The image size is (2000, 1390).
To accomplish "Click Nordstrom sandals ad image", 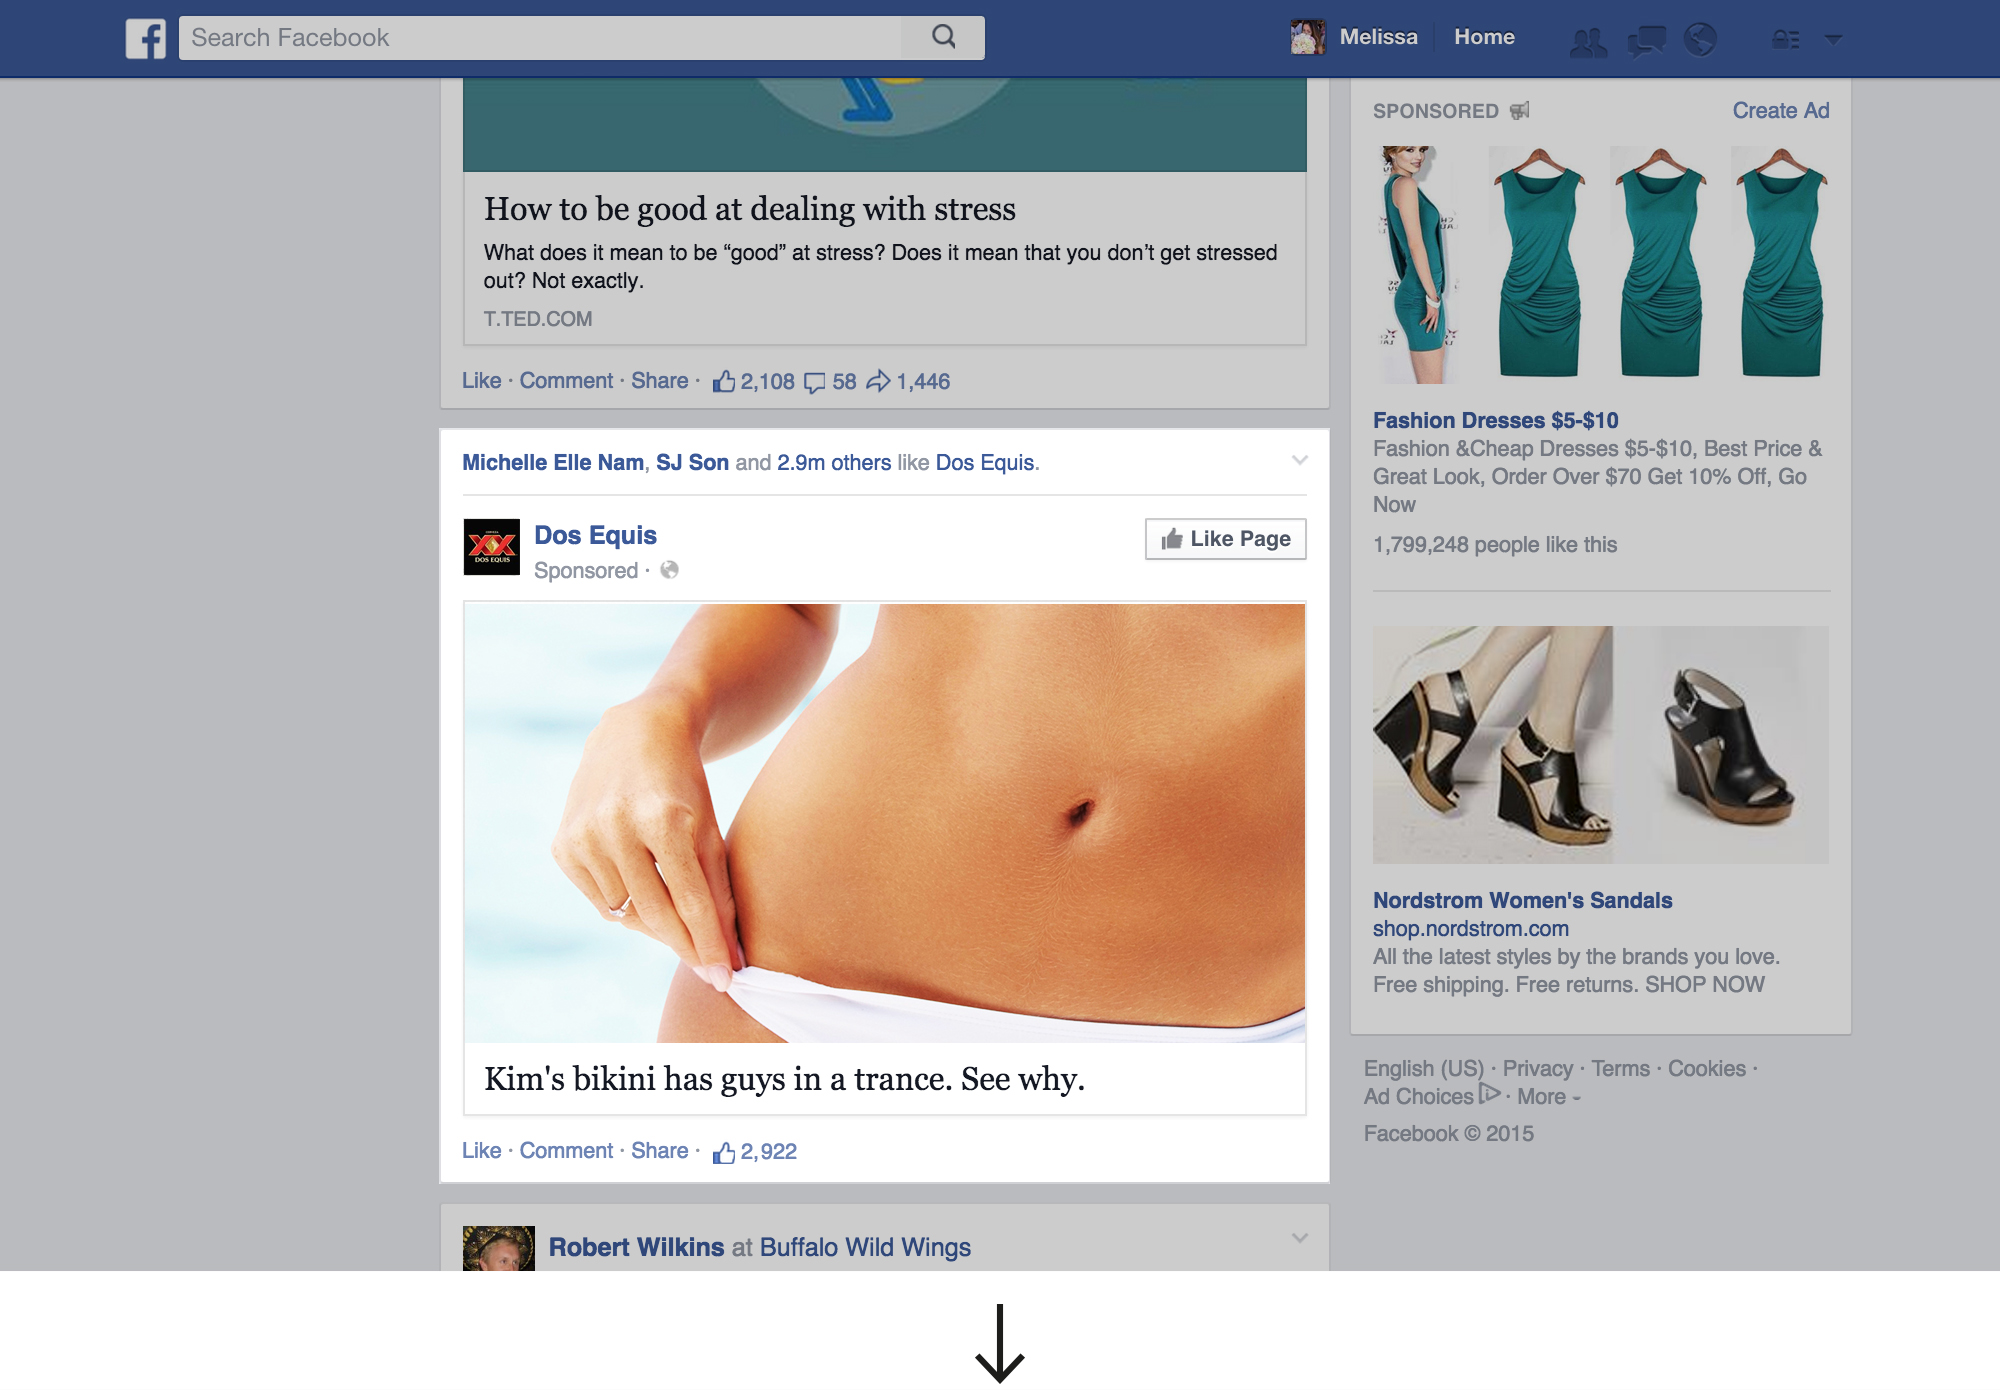I will pyautogui.click(x=1601, y=745).
